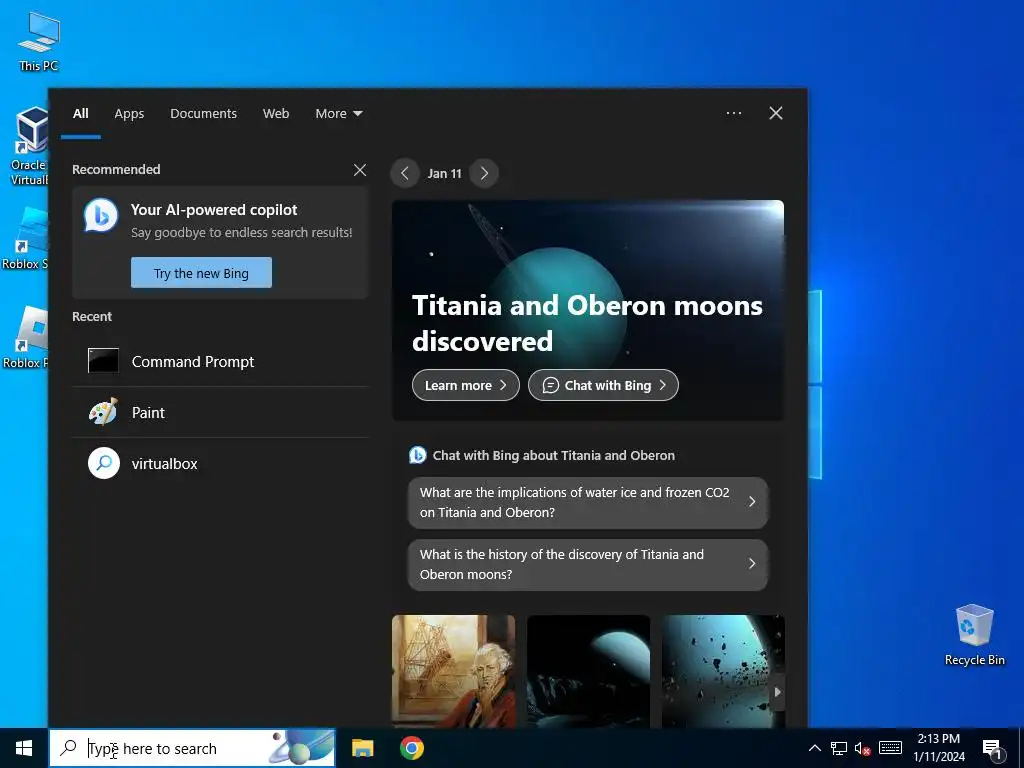Image resolution: width=1024 pixels, height=768 pixels.
Task: Click the Bing copilot logo
Action: [x=101, y=216]
